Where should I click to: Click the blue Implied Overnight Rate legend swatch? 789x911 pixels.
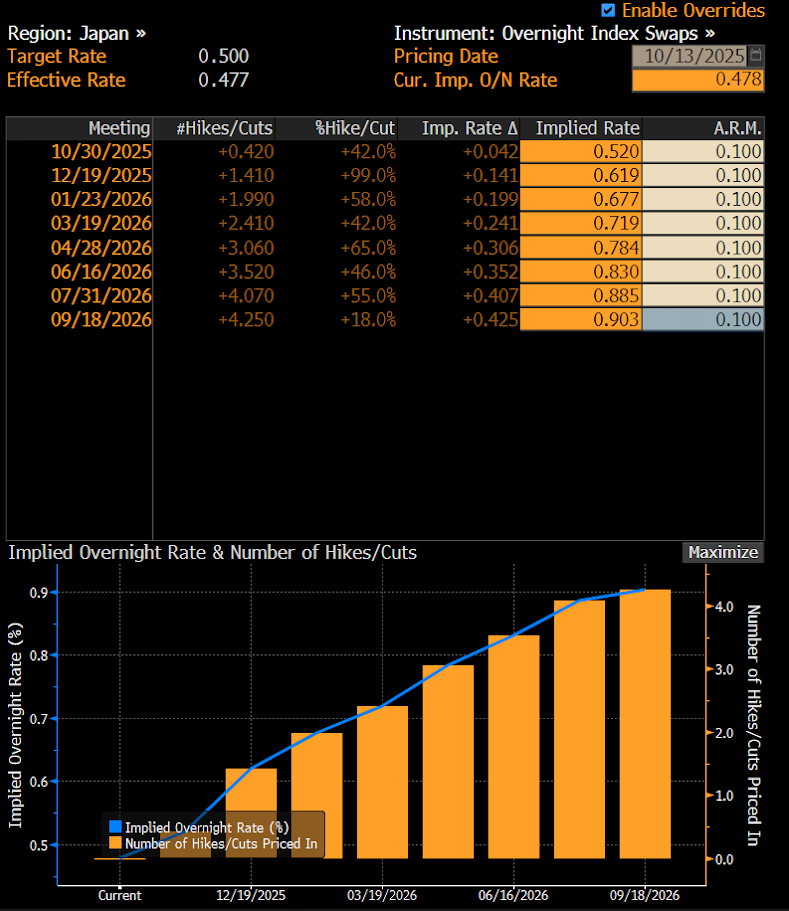pos(114,827)
